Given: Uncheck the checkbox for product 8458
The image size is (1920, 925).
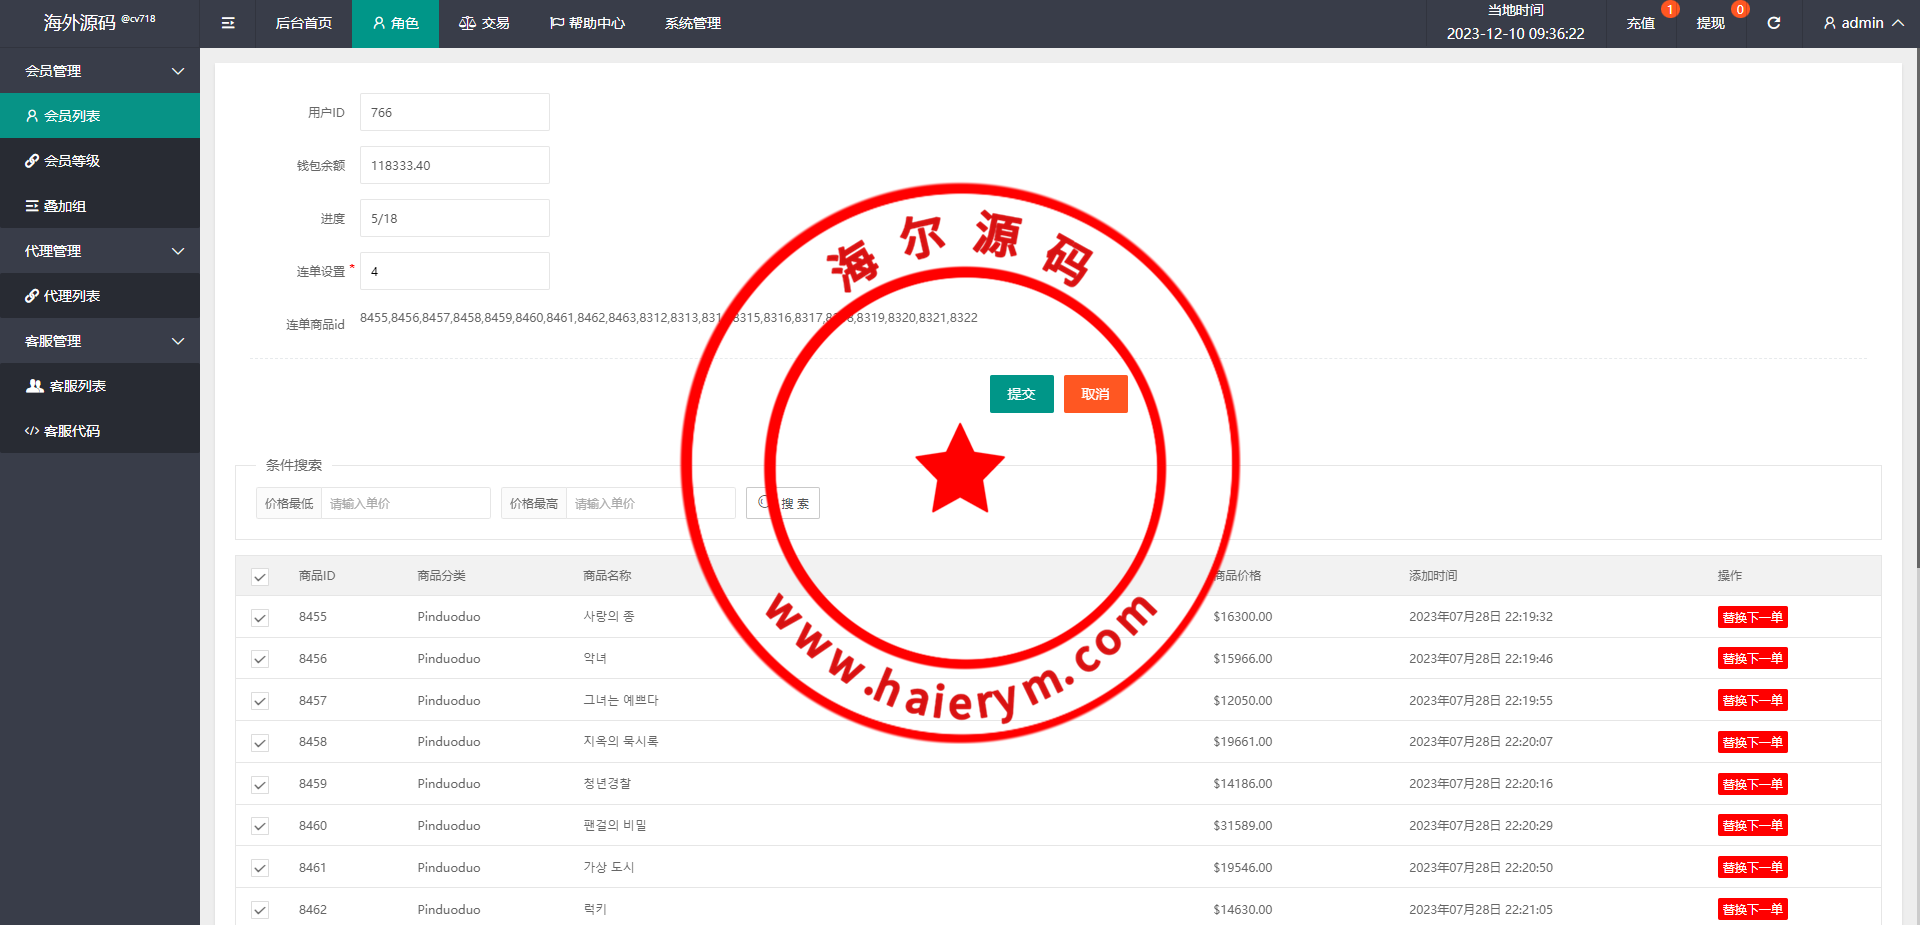Looking at the screenshot, I should click(260, 743).
